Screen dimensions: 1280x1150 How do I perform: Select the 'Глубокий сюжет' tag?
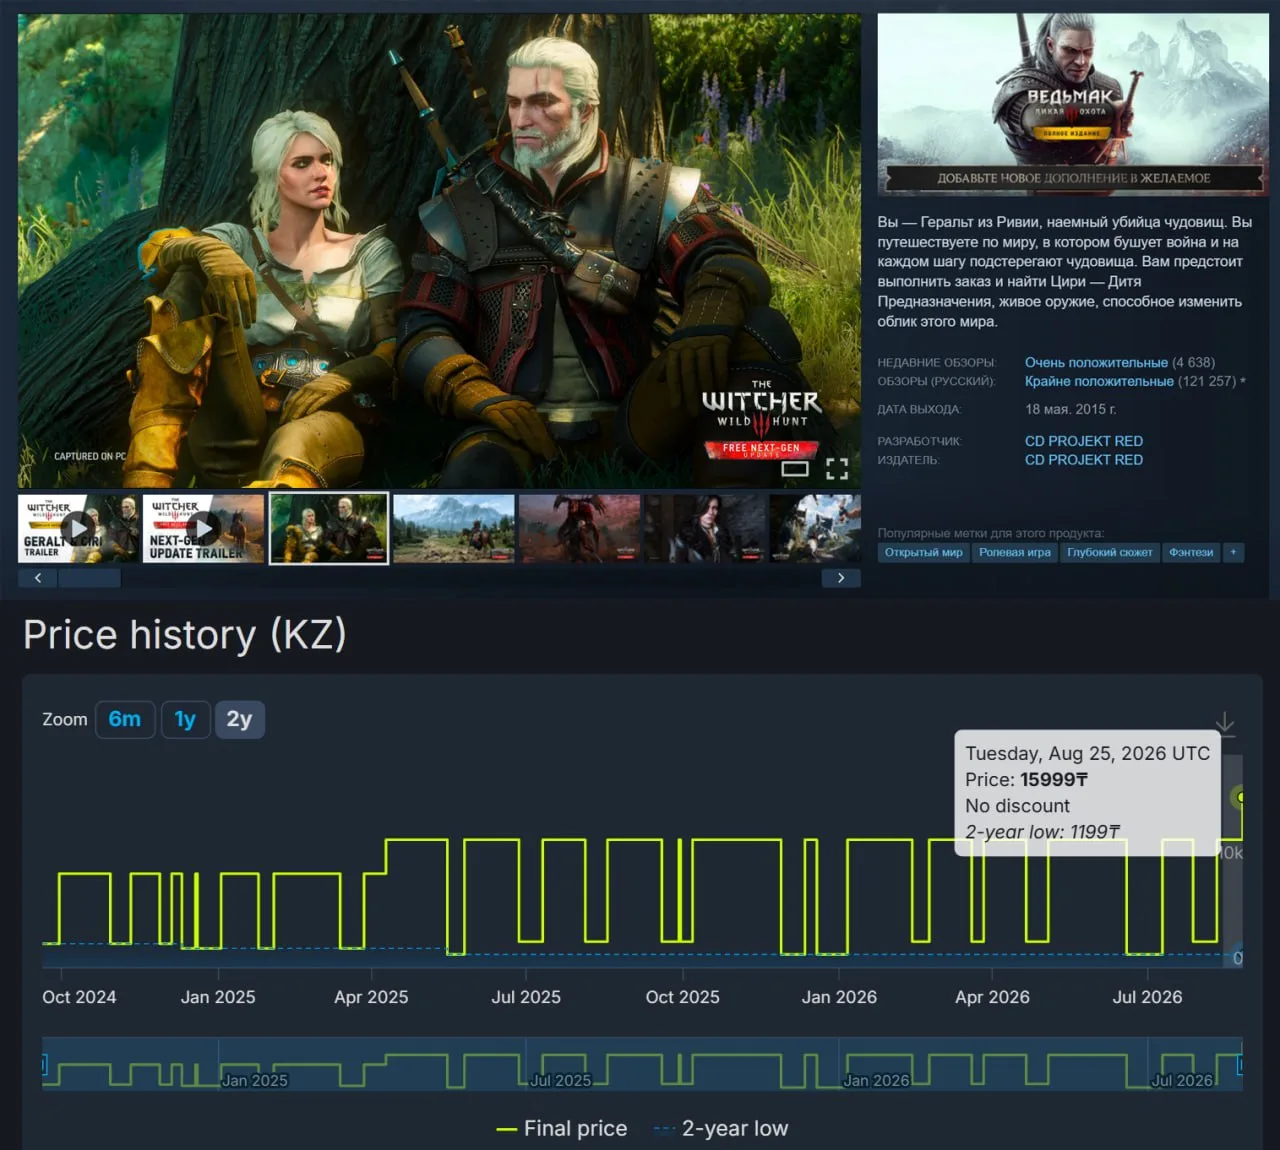click(x=1110, y=552)
